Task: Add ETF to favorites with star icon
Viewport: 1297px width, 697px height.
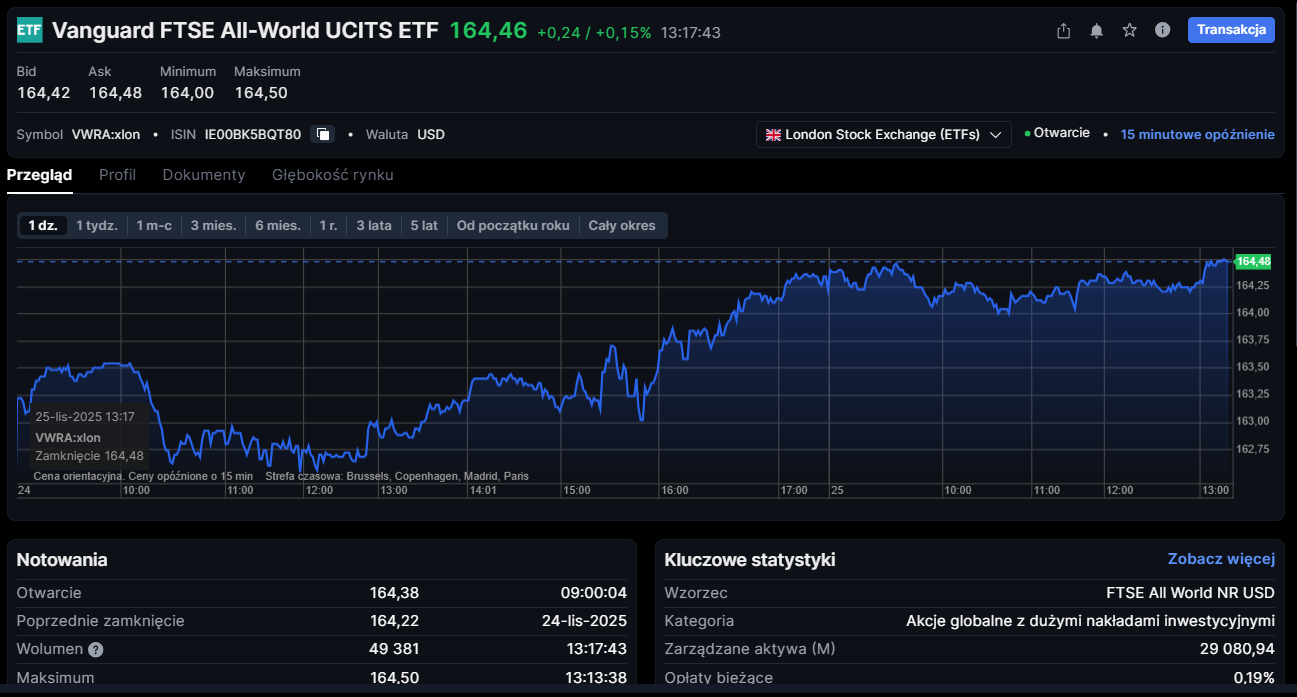Action: pyautogui.click(x=1130, y=30)
